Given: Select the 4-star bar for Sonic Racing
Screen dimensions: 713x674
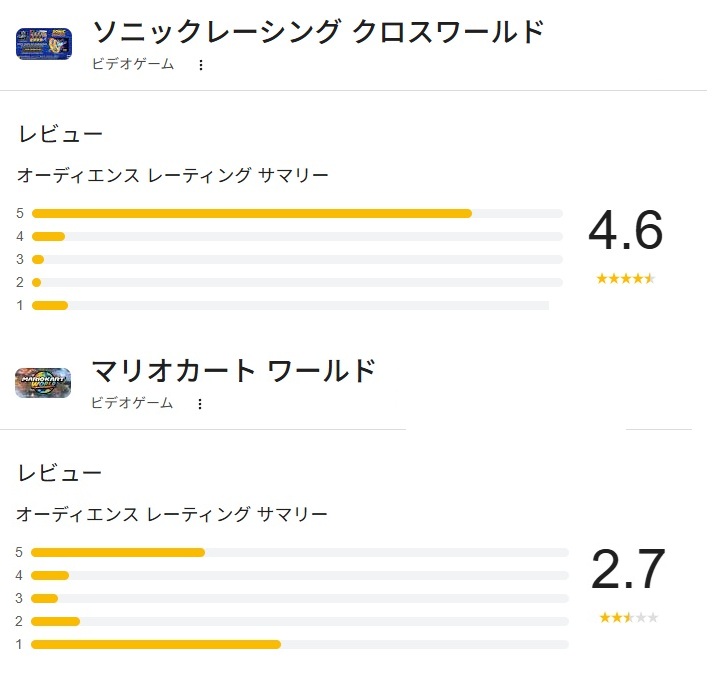Looking at the screenshot, I should click(x=297, y=236).
